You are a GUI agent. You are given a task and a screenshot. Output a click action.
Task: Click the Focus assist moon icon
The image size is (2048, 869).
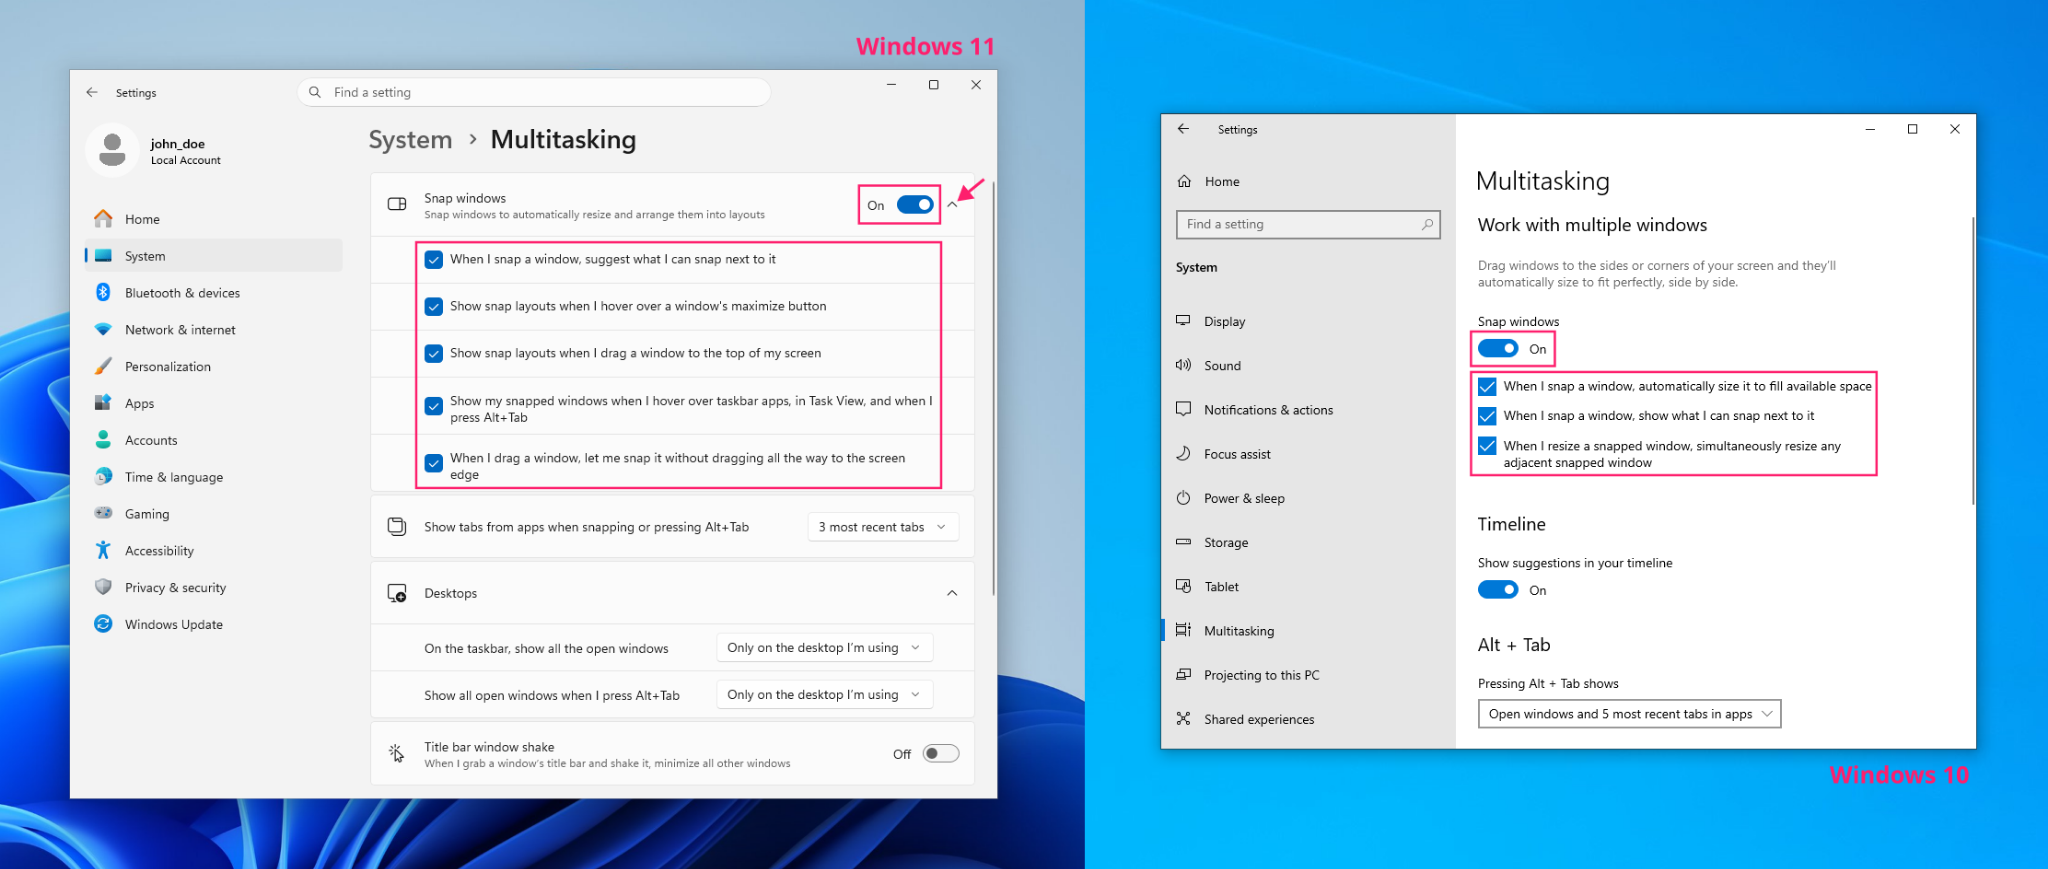(1184, 454)
